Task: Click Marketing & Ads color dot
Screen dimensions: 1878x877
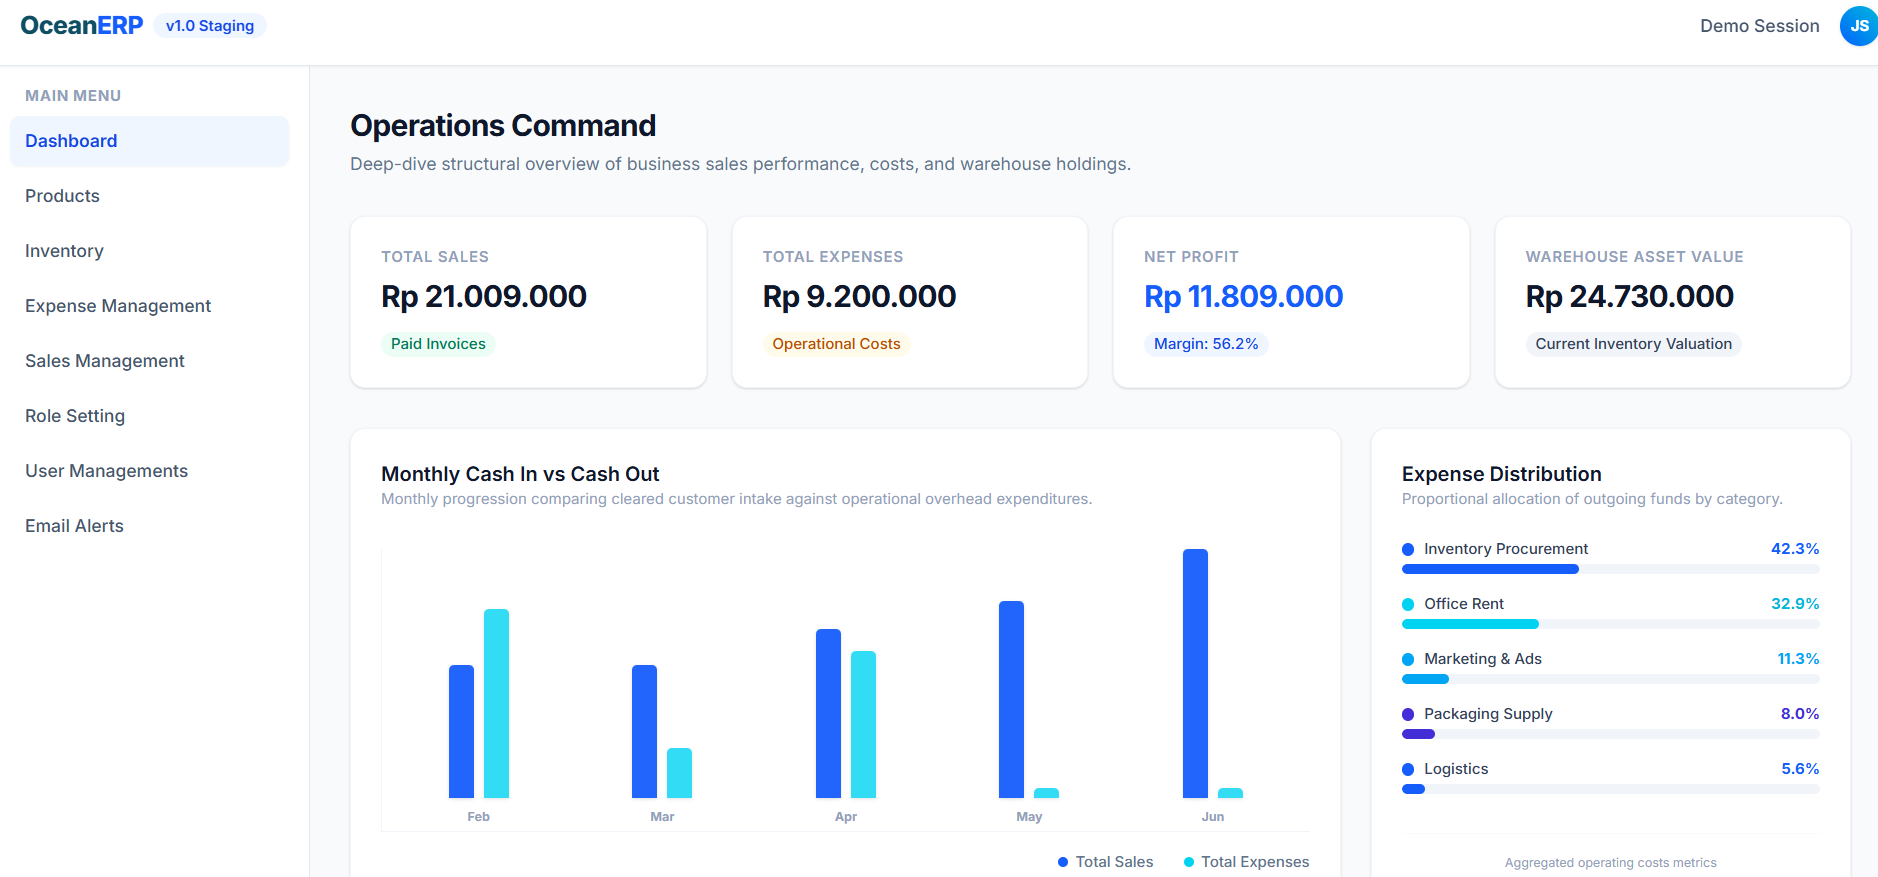Action: point(1408,659)
